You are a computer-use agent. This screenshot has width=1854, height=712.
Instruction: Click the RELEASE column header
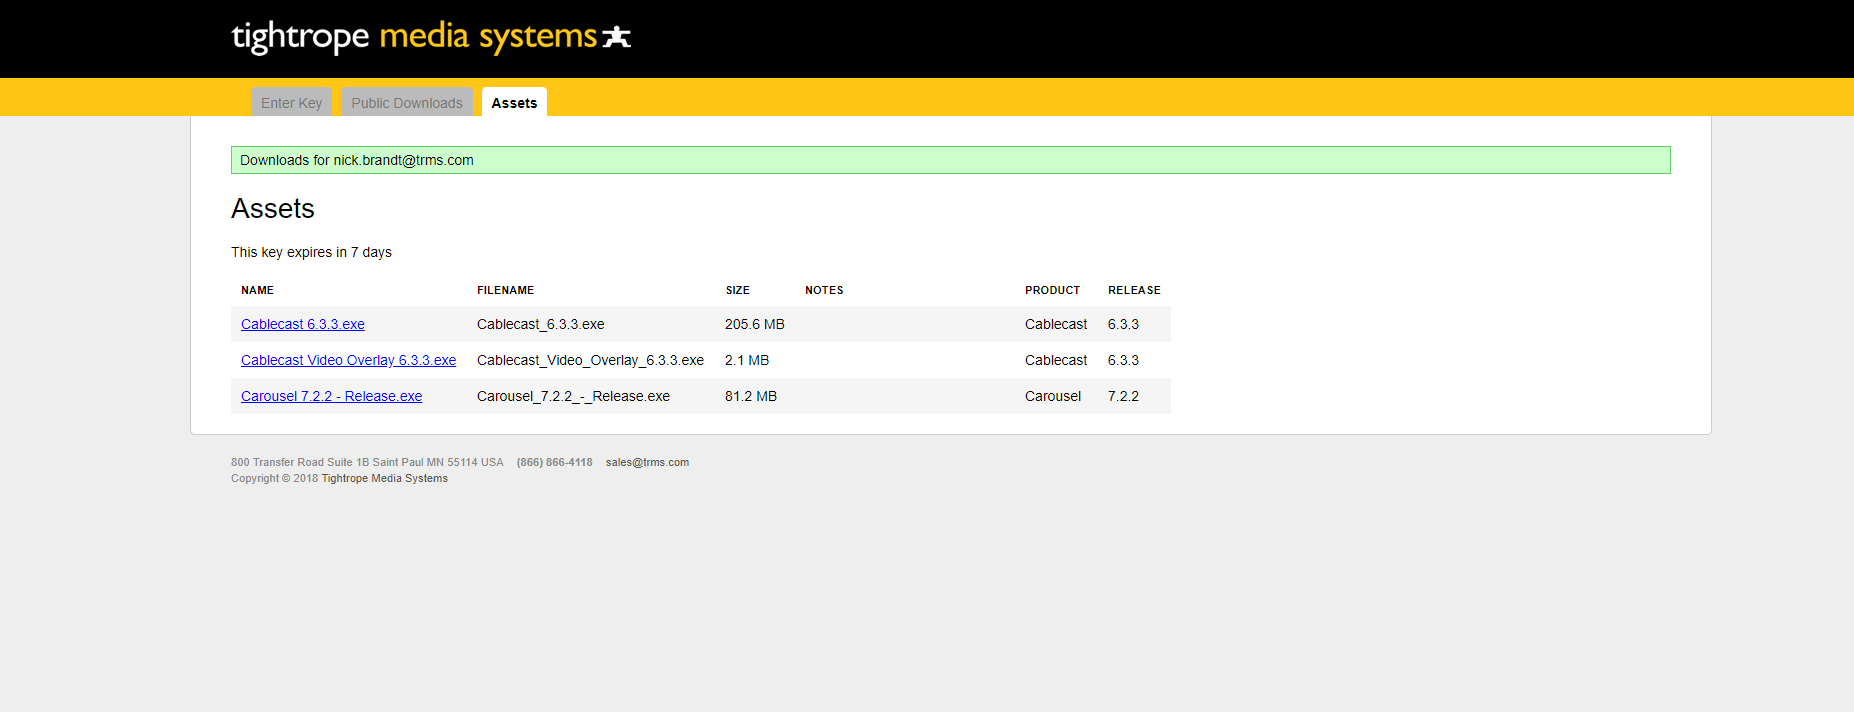click(1134, 290)
